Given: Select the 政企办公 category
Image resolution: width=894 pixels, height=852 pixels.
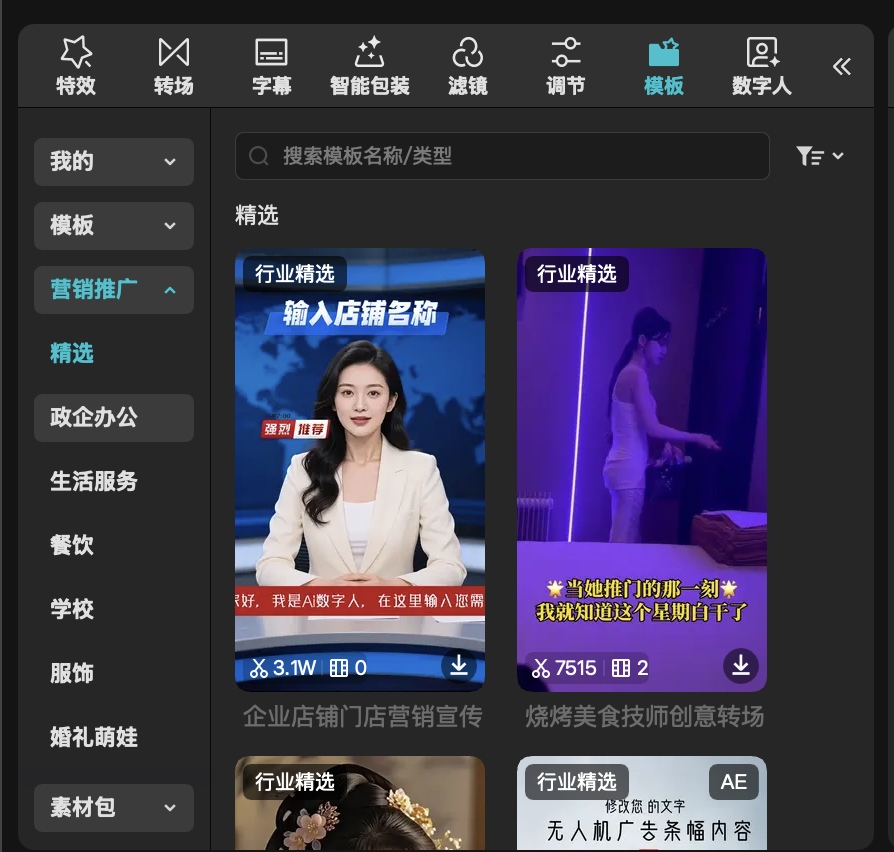Looking at the screenshot, I should point(114,417).
